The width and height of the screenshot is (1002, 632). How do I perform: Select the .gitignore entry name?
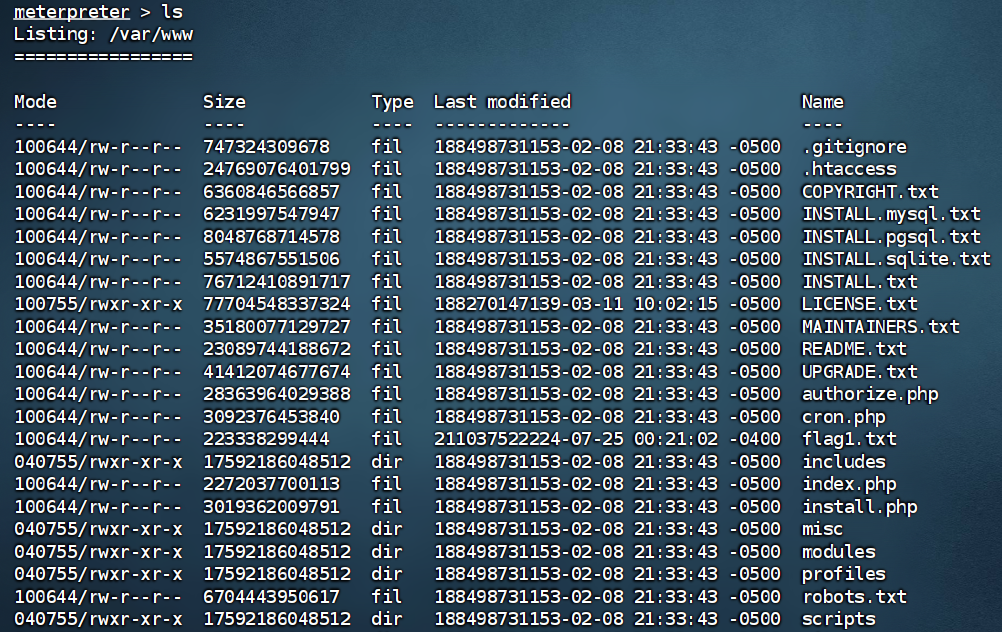854,147
